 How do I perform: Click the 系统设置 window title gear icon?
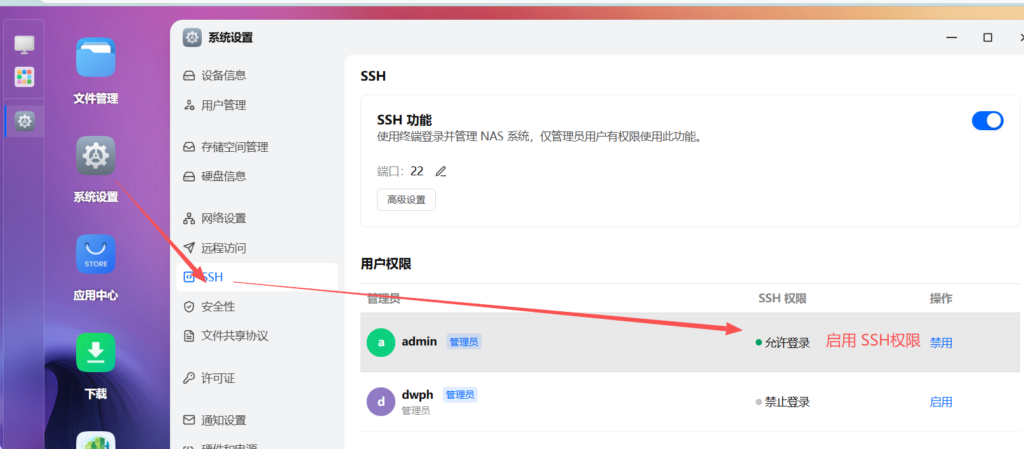coord(192,38)
